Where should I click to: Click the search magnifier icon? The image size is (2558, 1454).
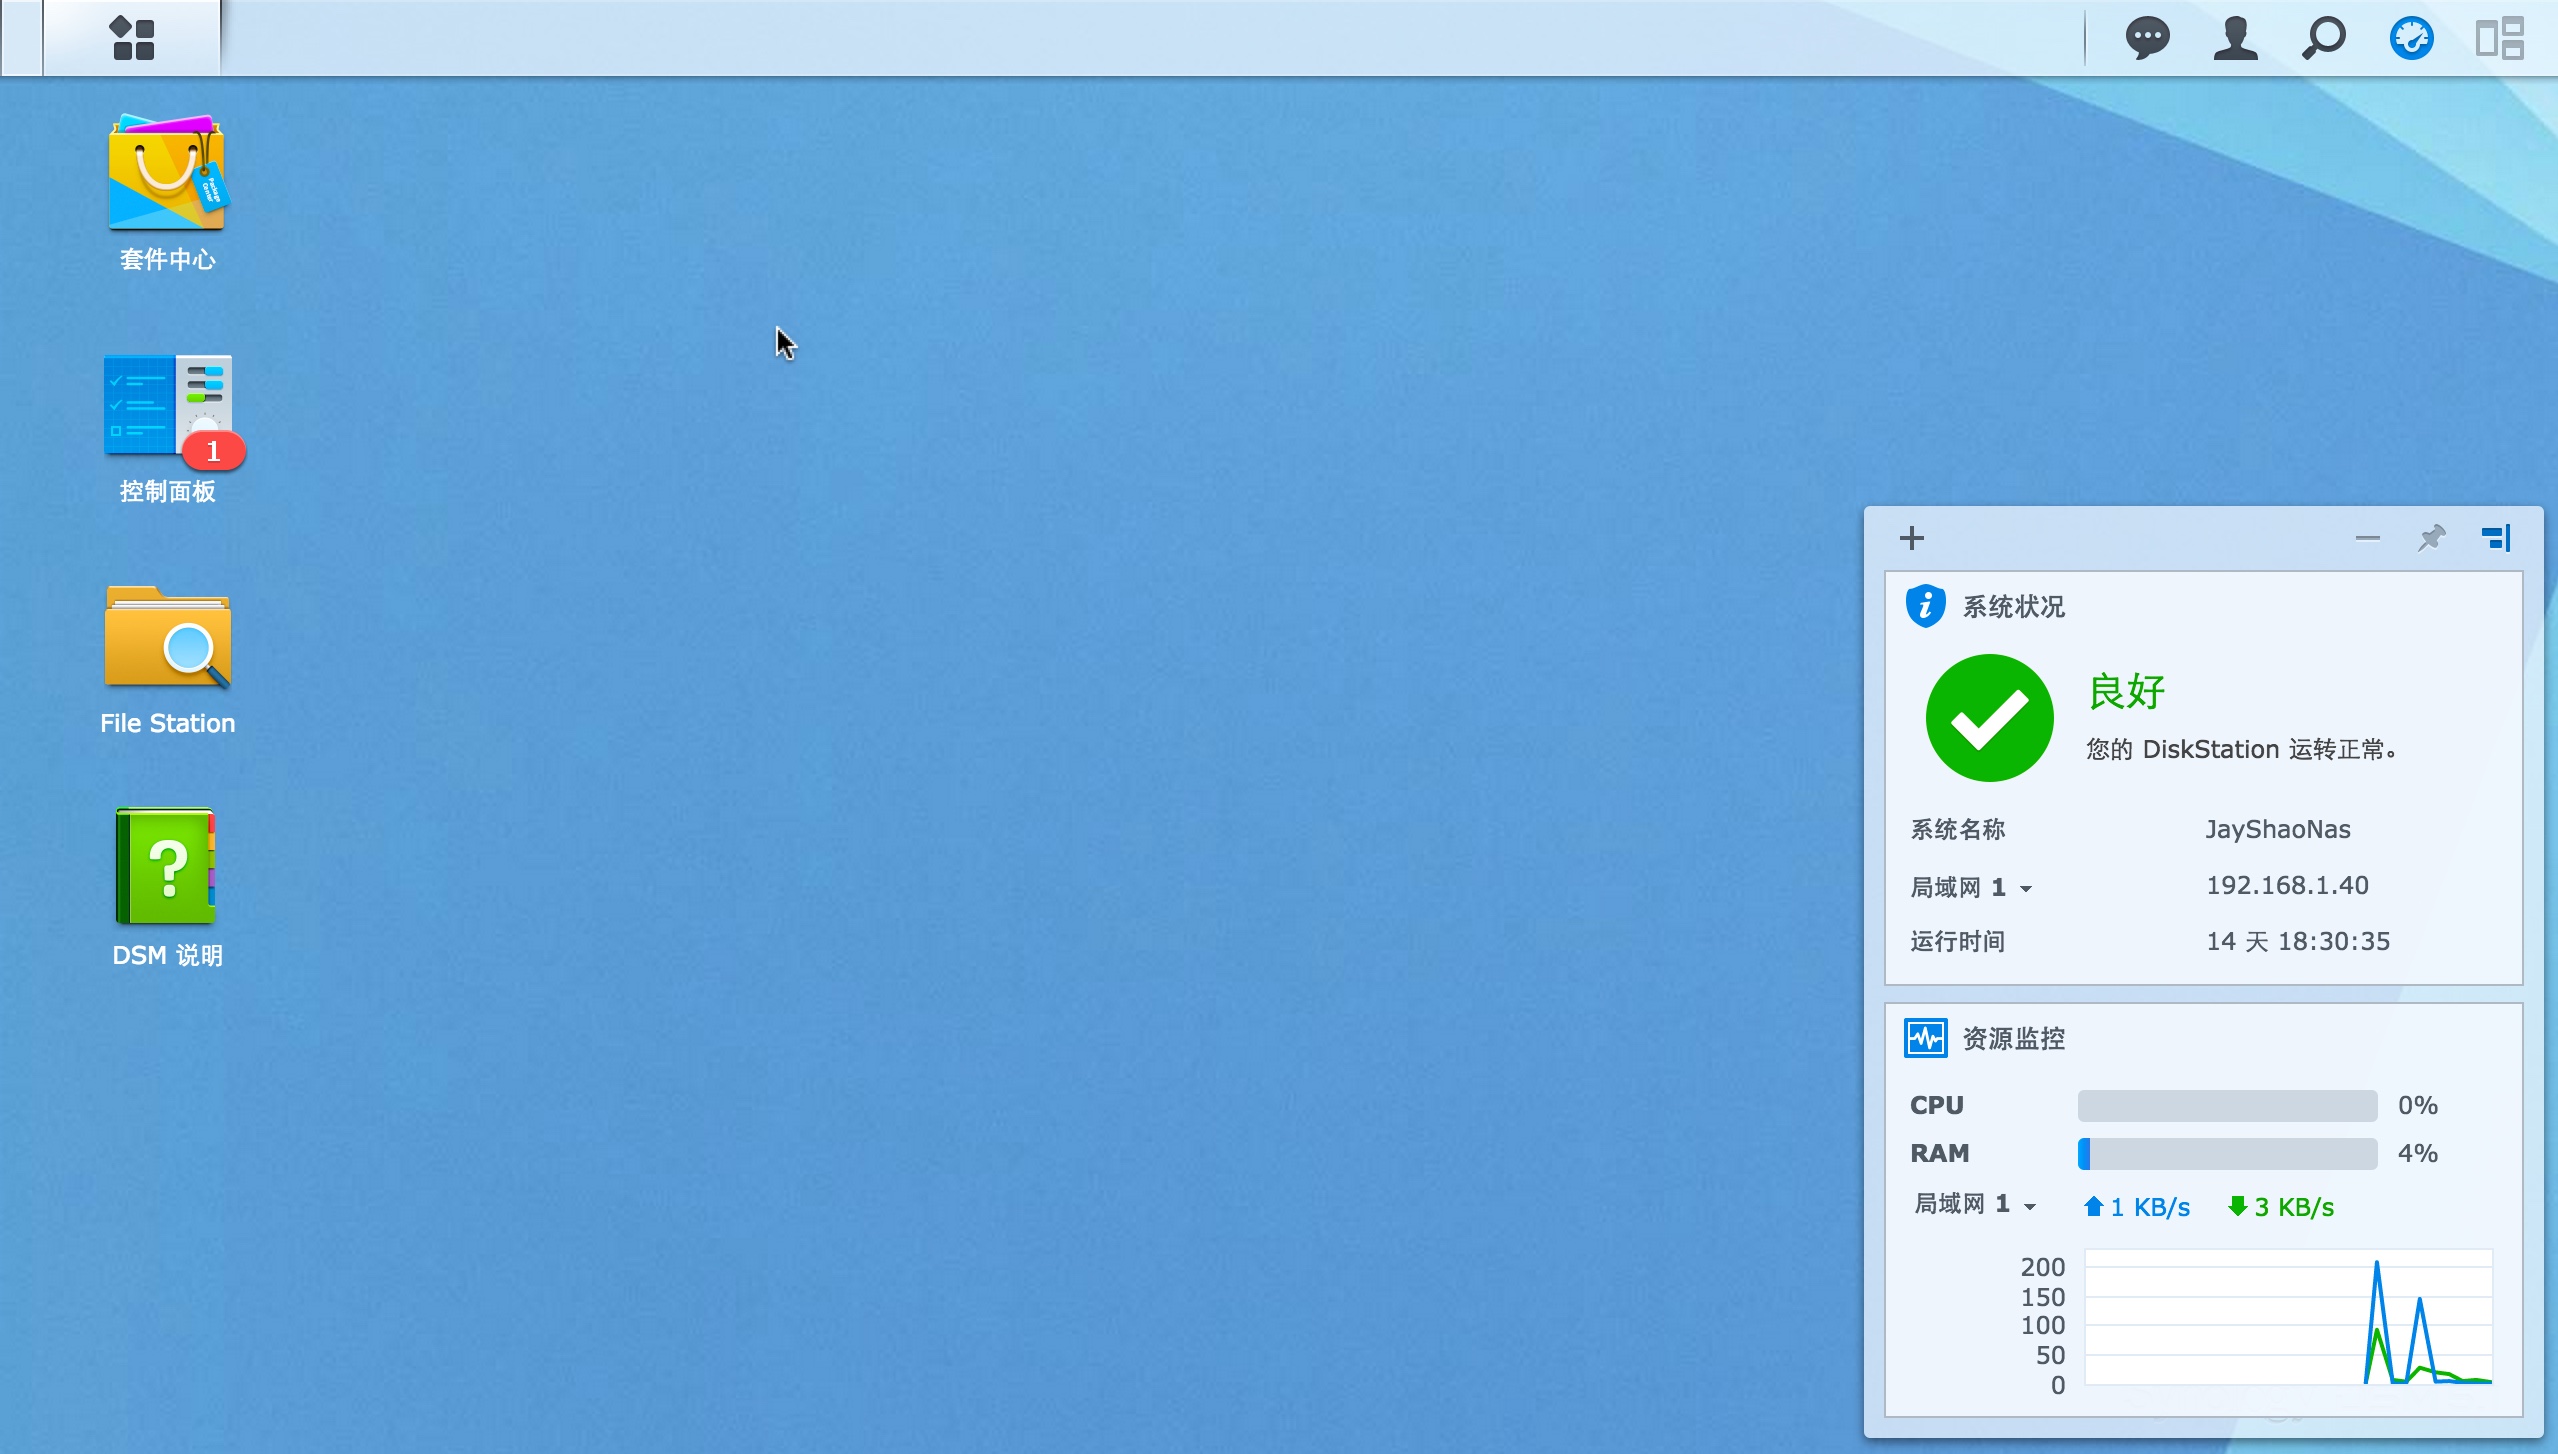[2323, 38]
